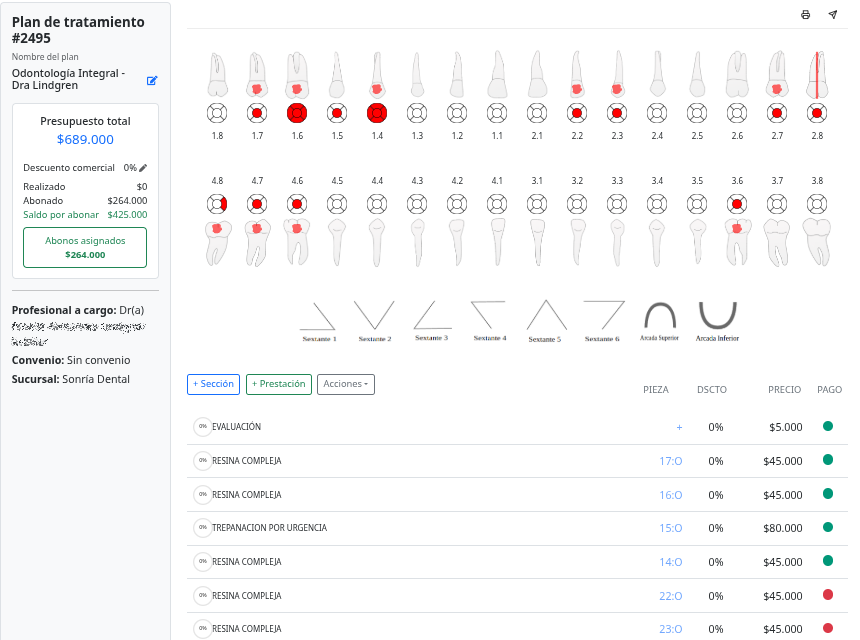
Task: Click the print icon at top right
Action: 805,15
